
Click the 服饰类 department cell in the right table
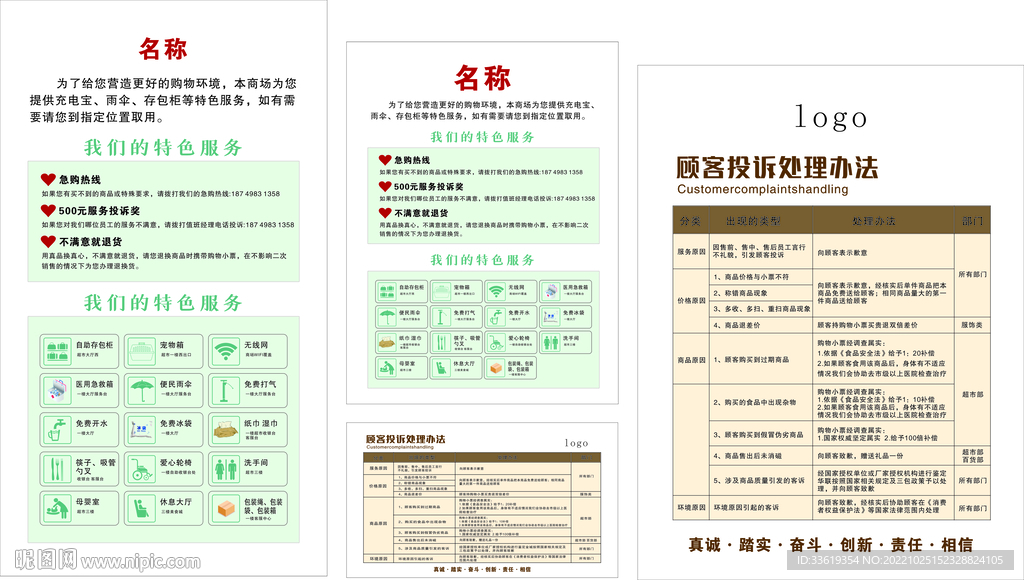pyautogui.click(x=972, y=325)
